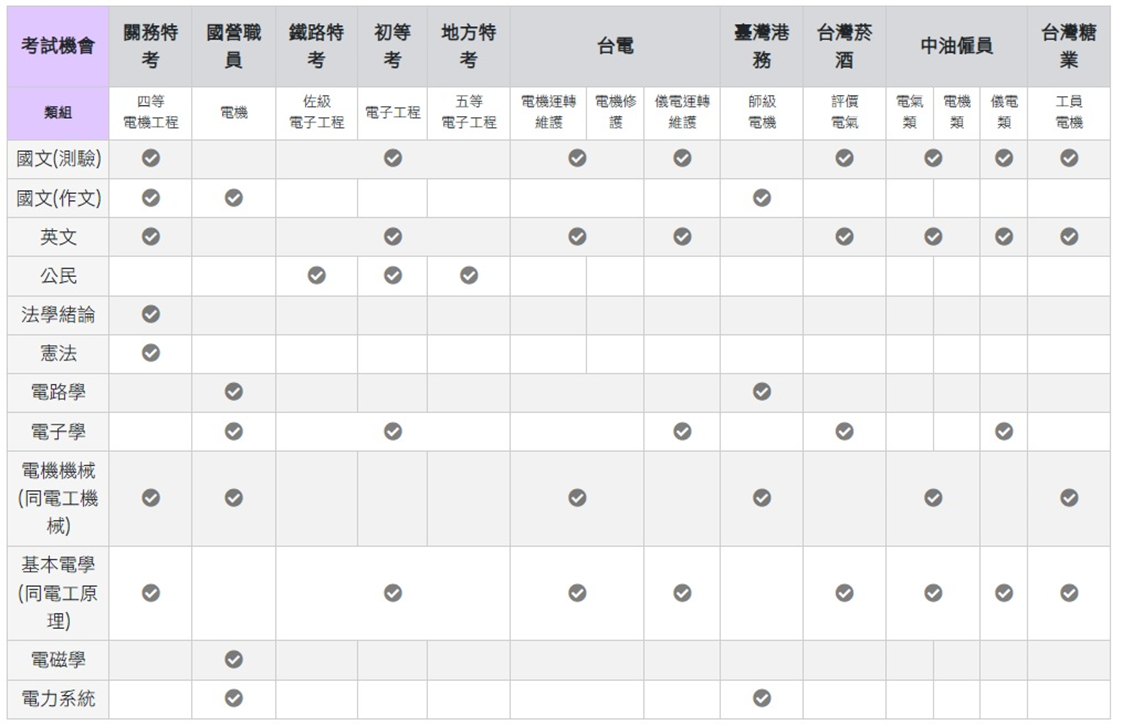Click the 英文 check mark under 初等考
1122x725 pixels.
(393, 237)
